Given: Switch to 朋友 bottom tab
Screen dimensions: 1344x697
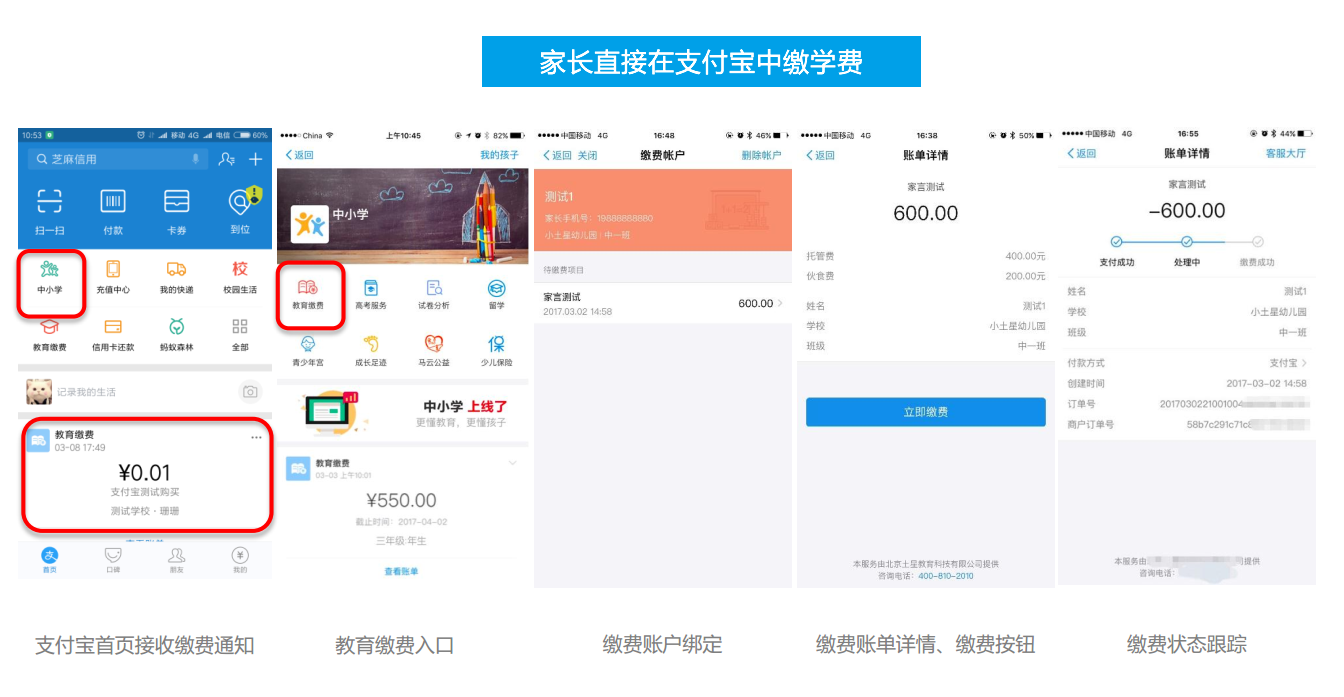Looking at the screenshot, I should coord(177,560).
